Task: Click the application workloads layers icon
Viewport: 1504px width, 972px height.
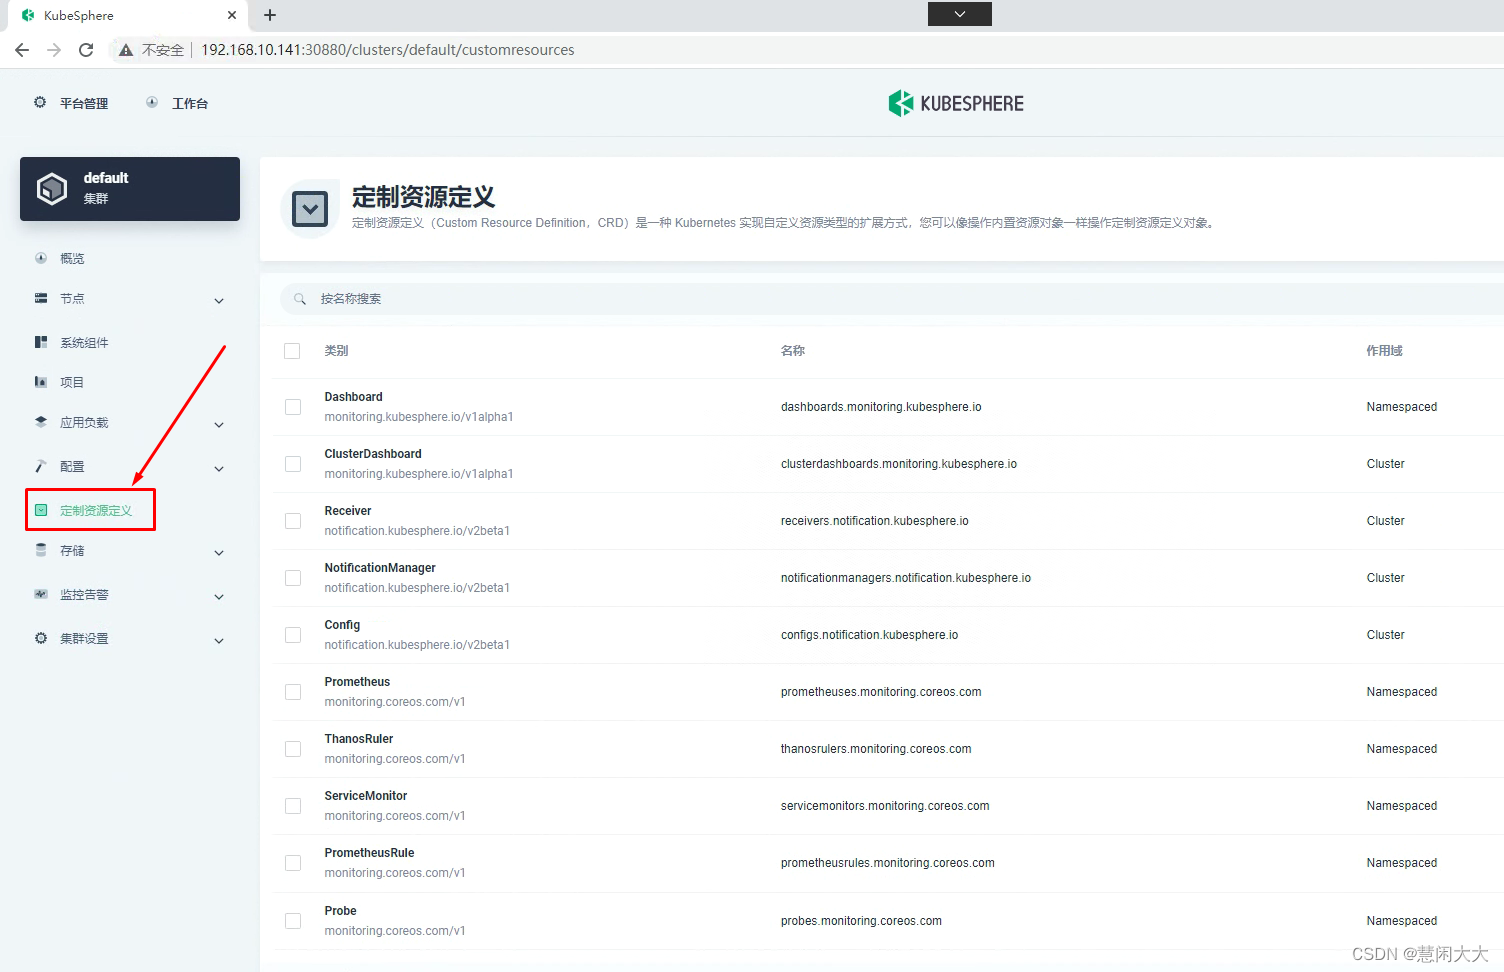Action: pos(41,422)
